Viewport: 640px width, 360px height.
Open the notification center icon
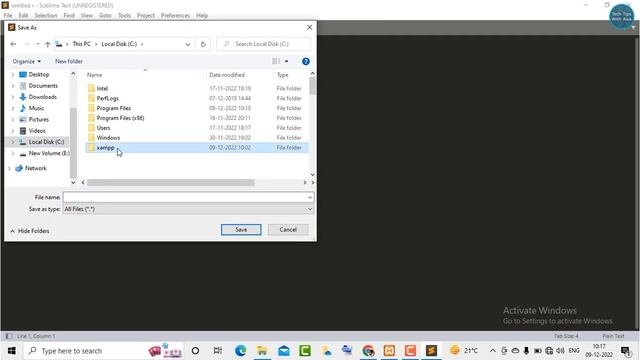625,351
